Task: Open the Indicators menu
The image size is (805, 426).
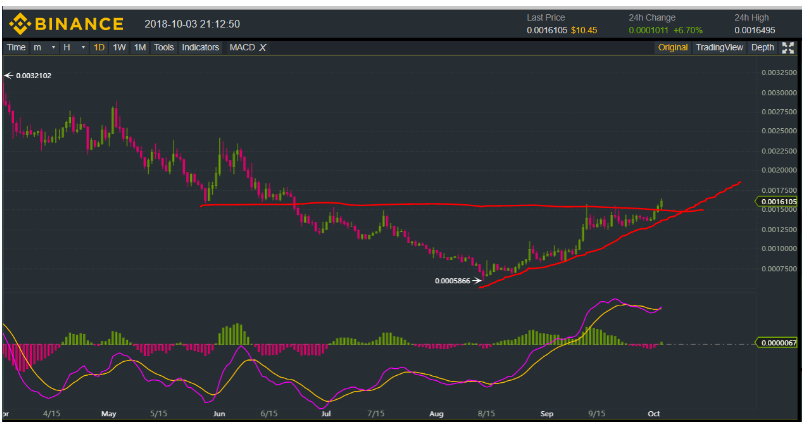Action: click(x=200, y=47)
